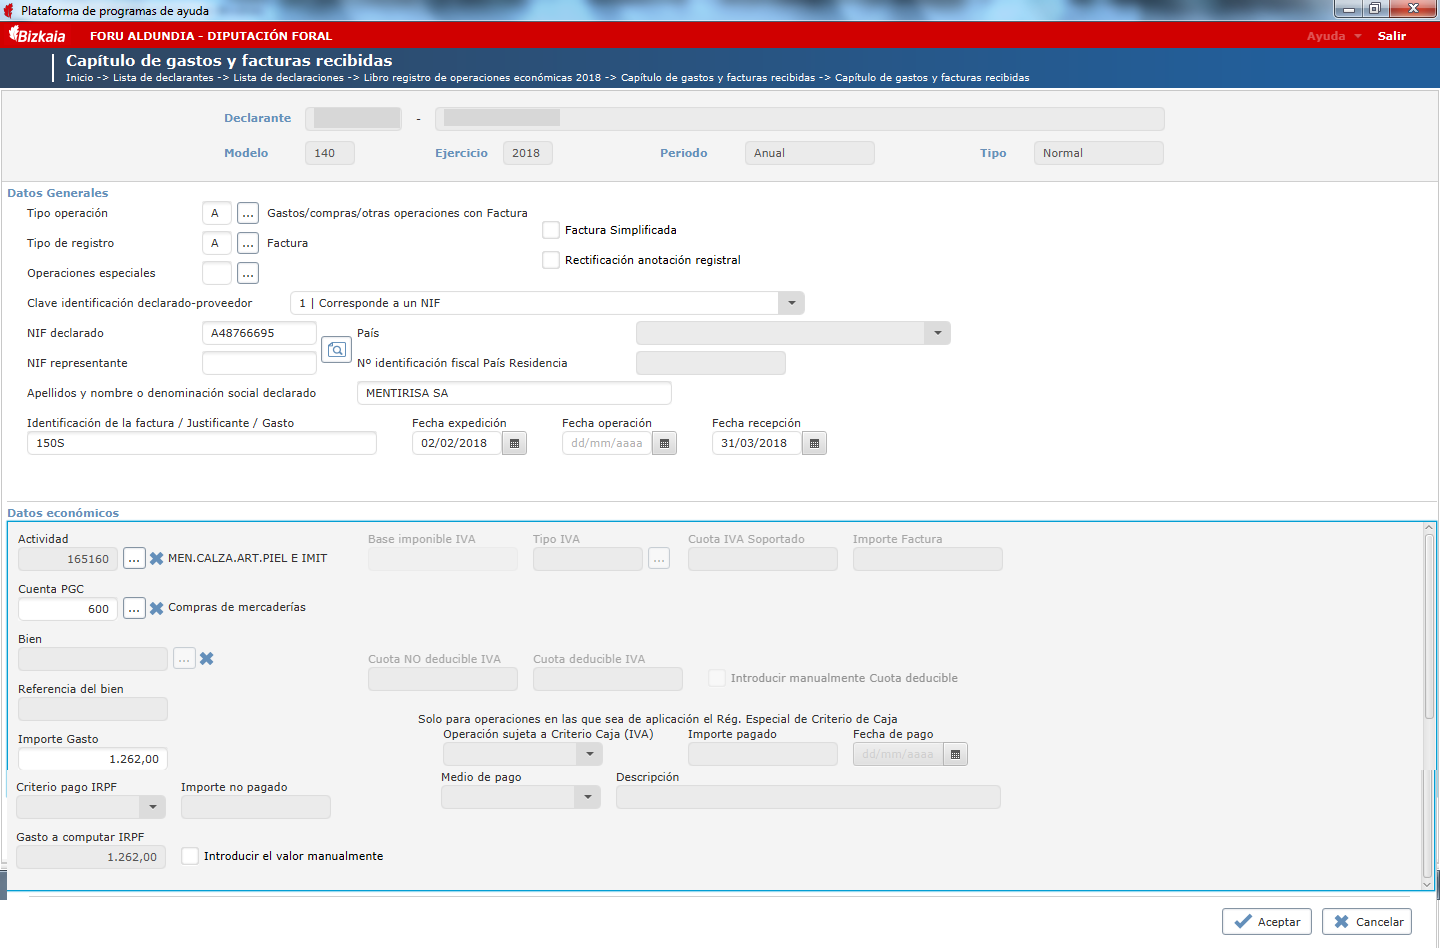
Task: Click the NIF search magnifier icon
Action: point(337,349)
